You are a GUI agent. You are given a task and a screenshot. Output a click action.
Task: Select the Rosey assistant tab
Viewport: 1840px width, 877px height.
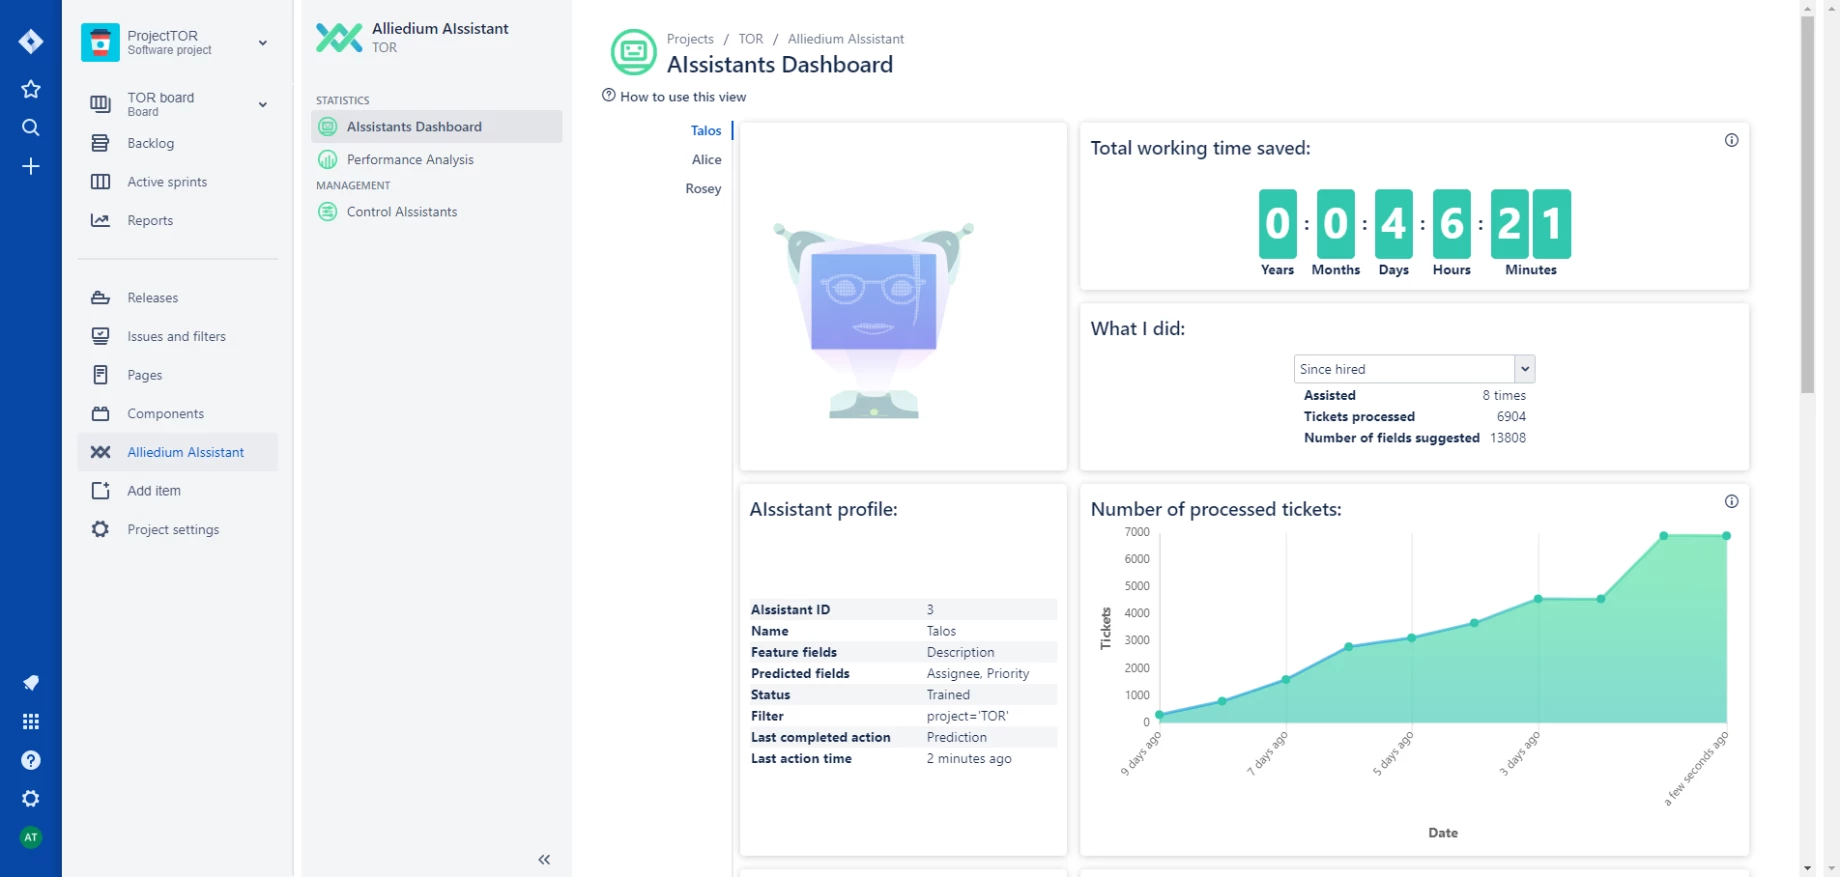tap(703, 189)
